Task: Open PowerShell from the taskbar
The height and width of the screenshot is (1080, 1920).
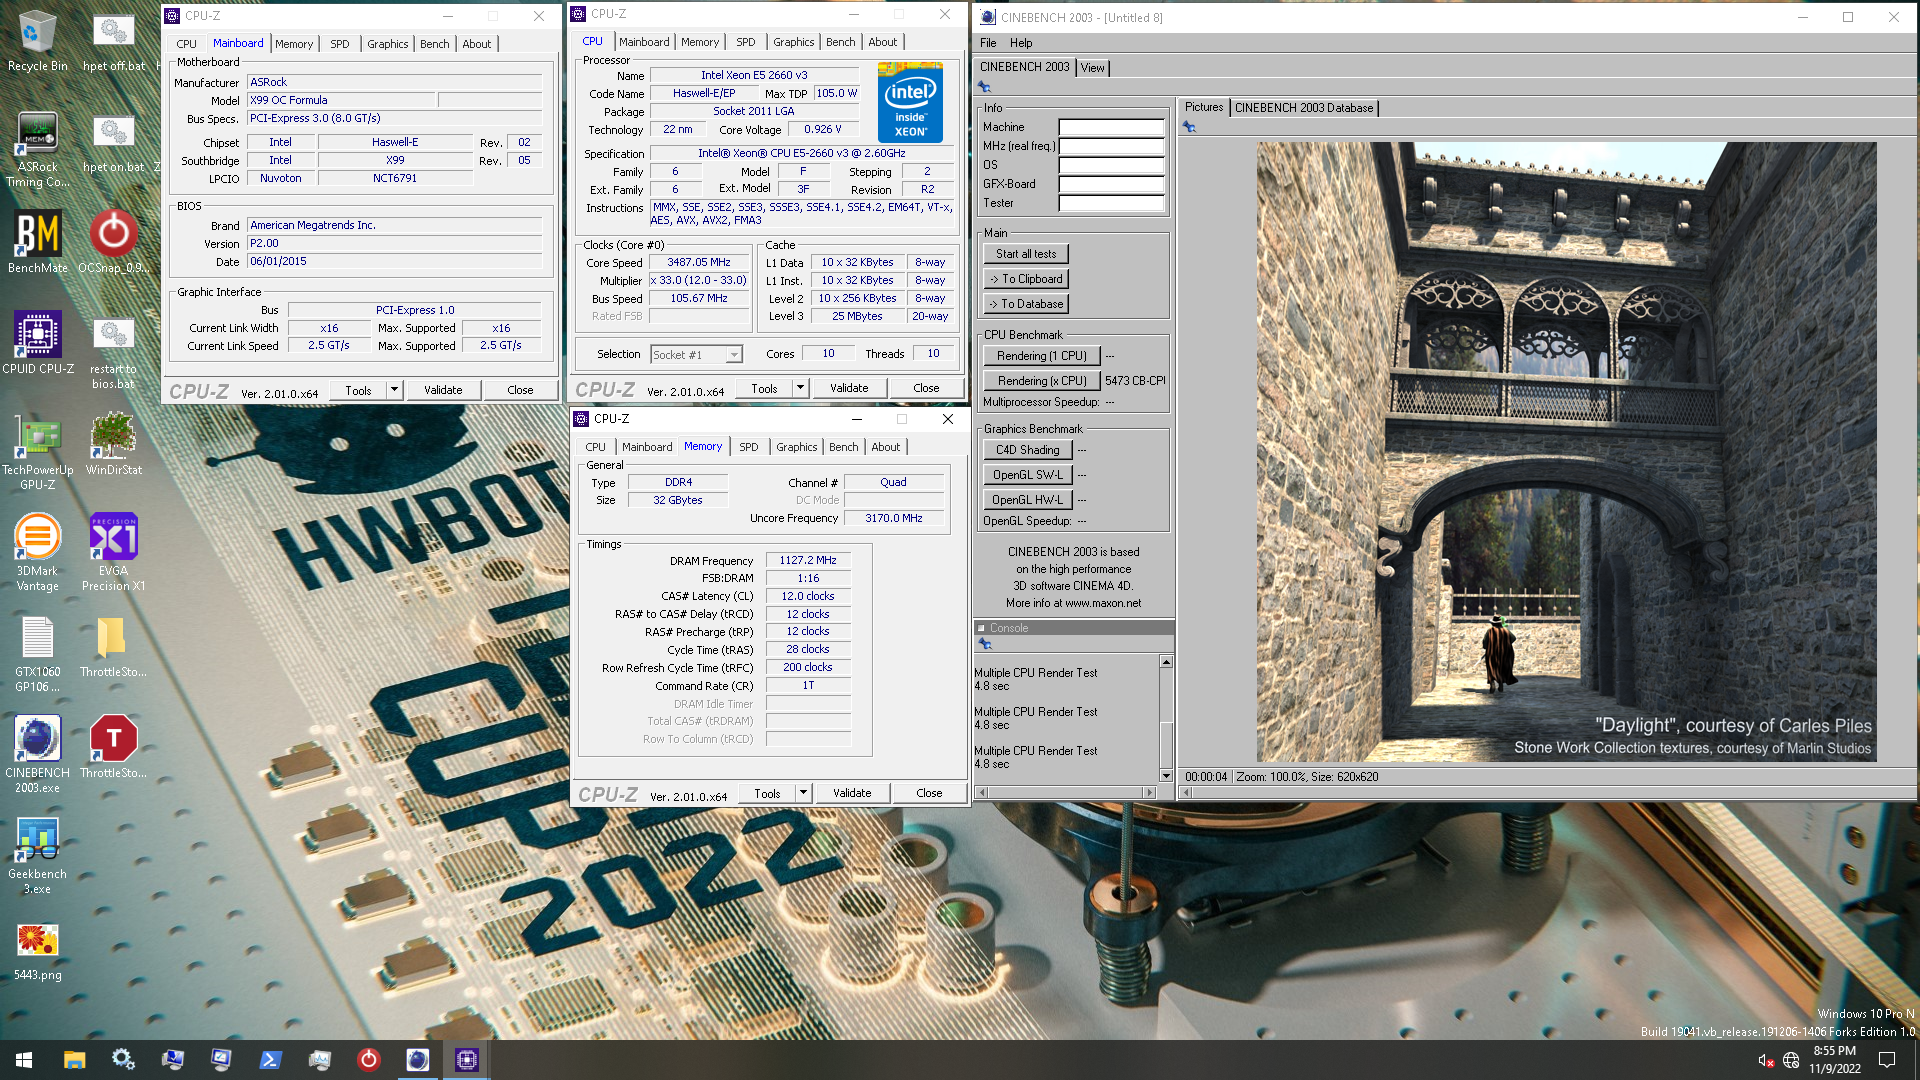Action: point(270,1060)
